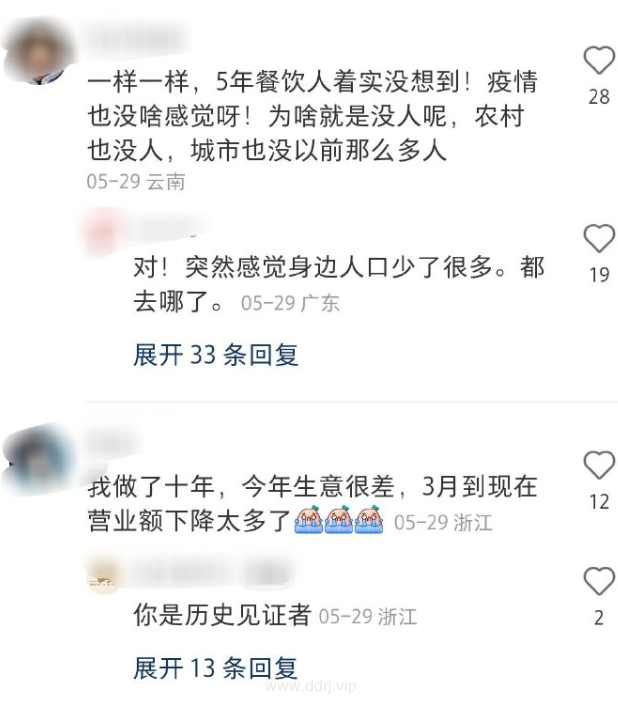Like the Yunnan comment with 28 likes
618x706 pixels.
599,60
